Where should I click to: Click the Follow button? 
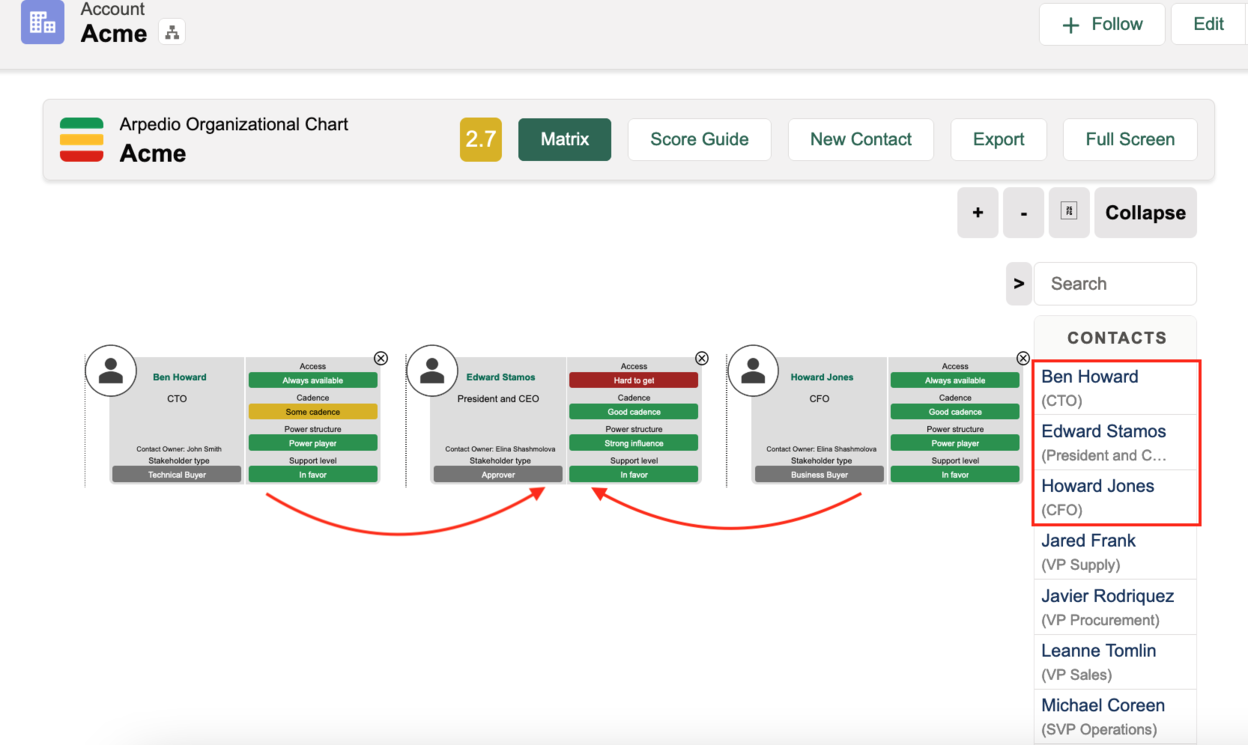pos(1102,24)
